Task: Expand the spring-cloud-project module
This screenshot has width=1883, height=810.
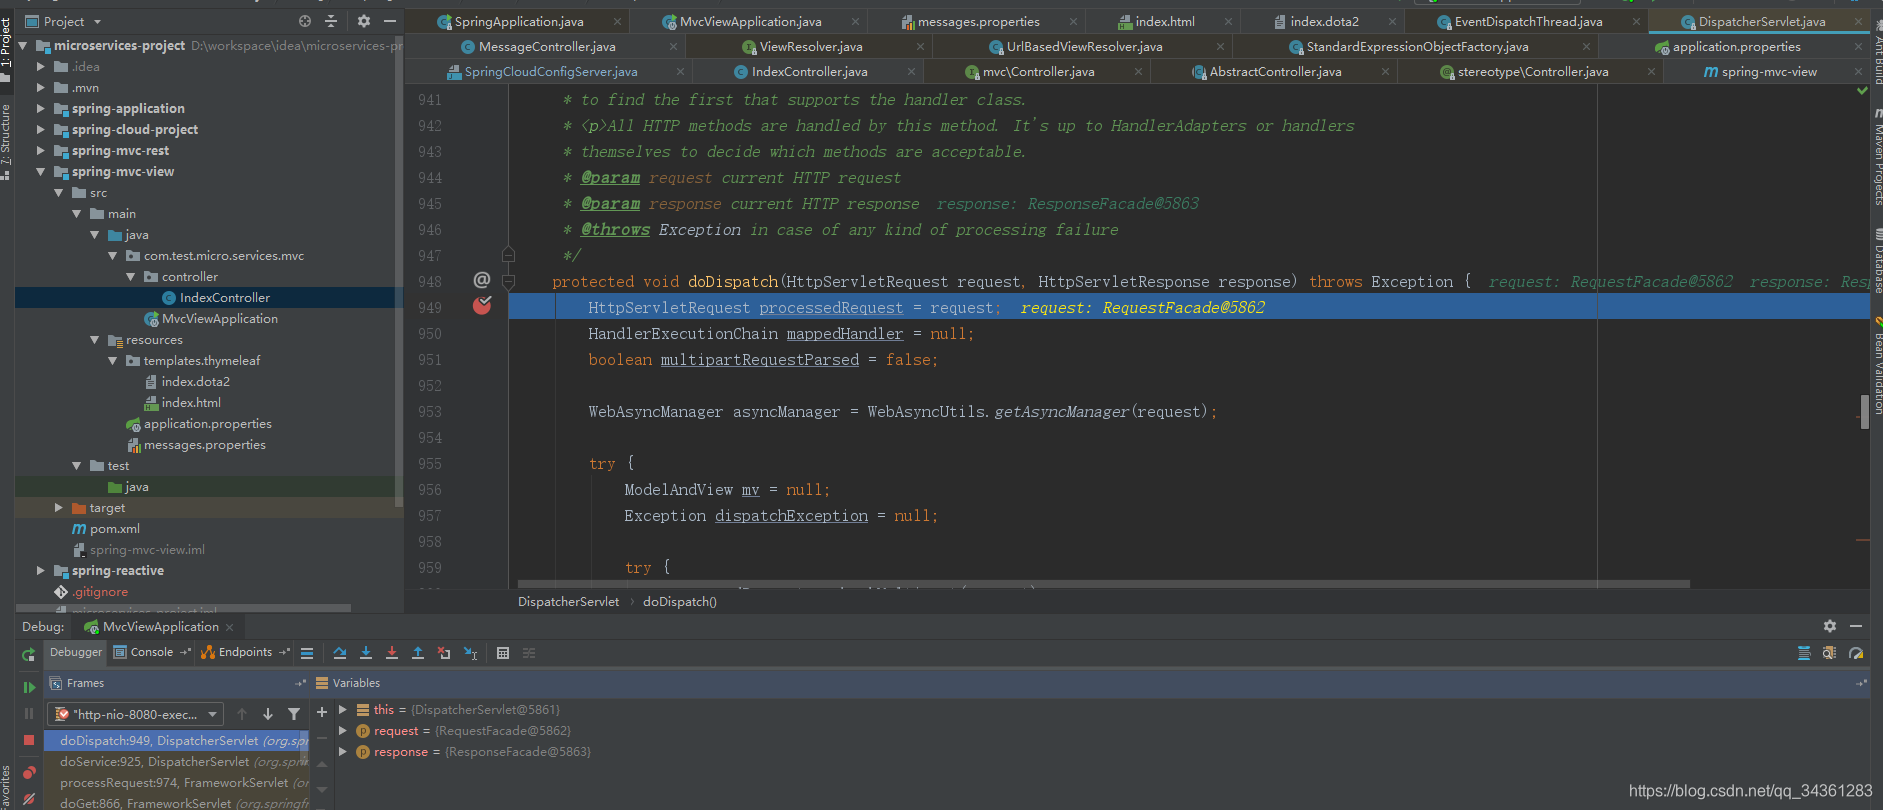Action: (x=41, y=129)
